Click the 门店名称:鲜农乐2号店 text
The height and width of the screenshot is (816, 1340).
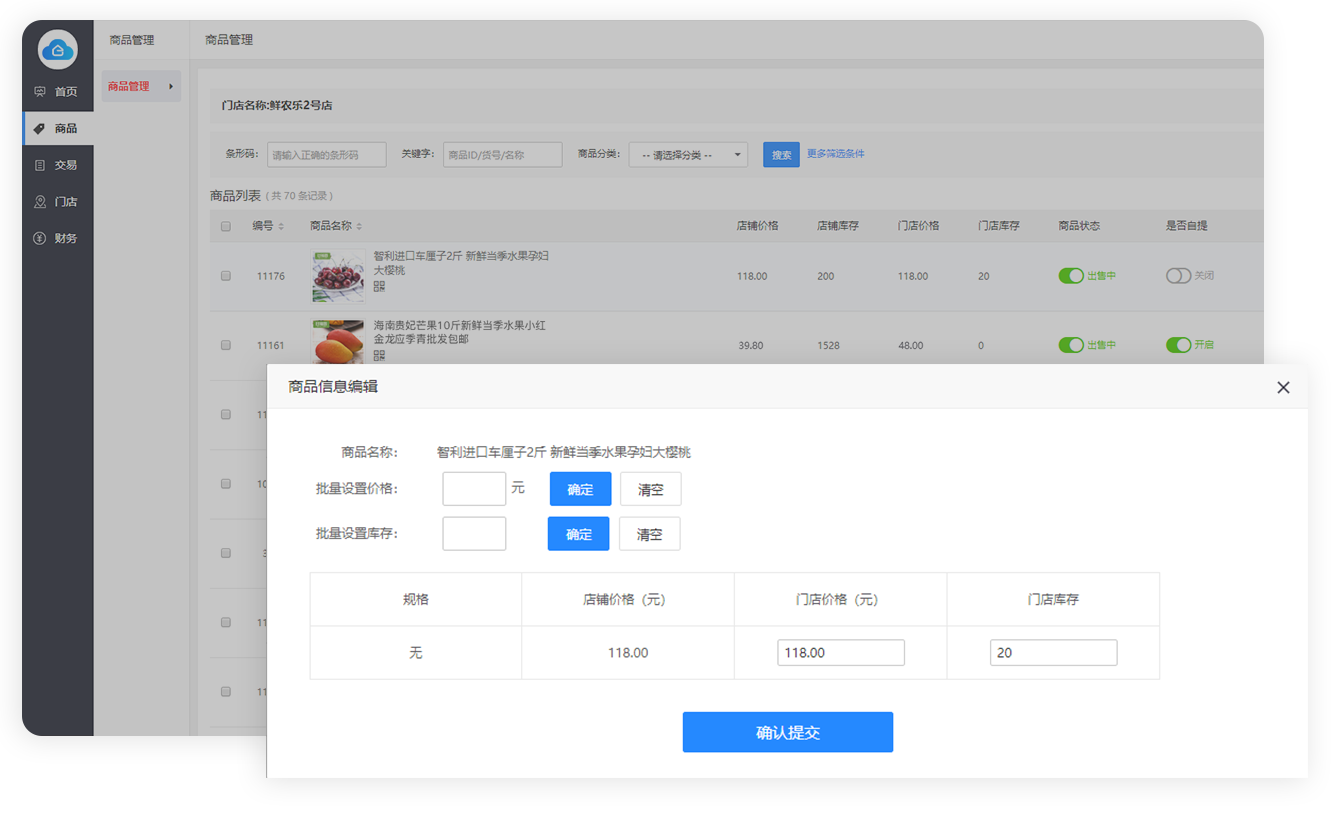pos(277,105)
